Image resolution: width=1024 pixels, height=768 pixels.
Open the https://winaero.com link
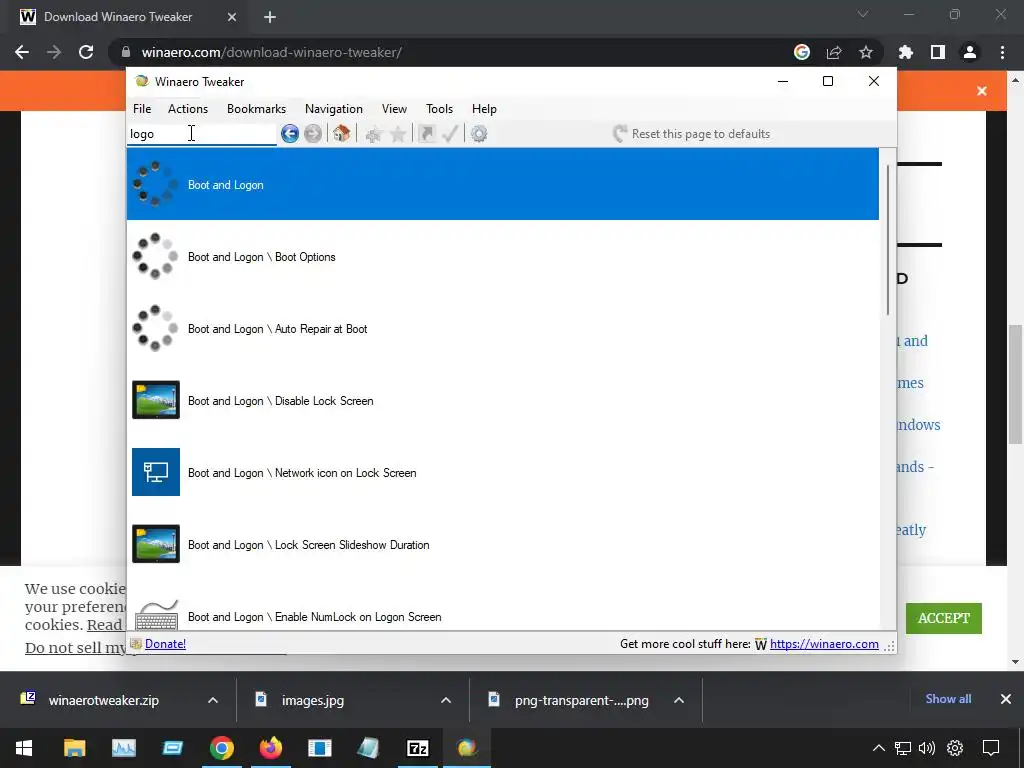click(x=824, y=644)
